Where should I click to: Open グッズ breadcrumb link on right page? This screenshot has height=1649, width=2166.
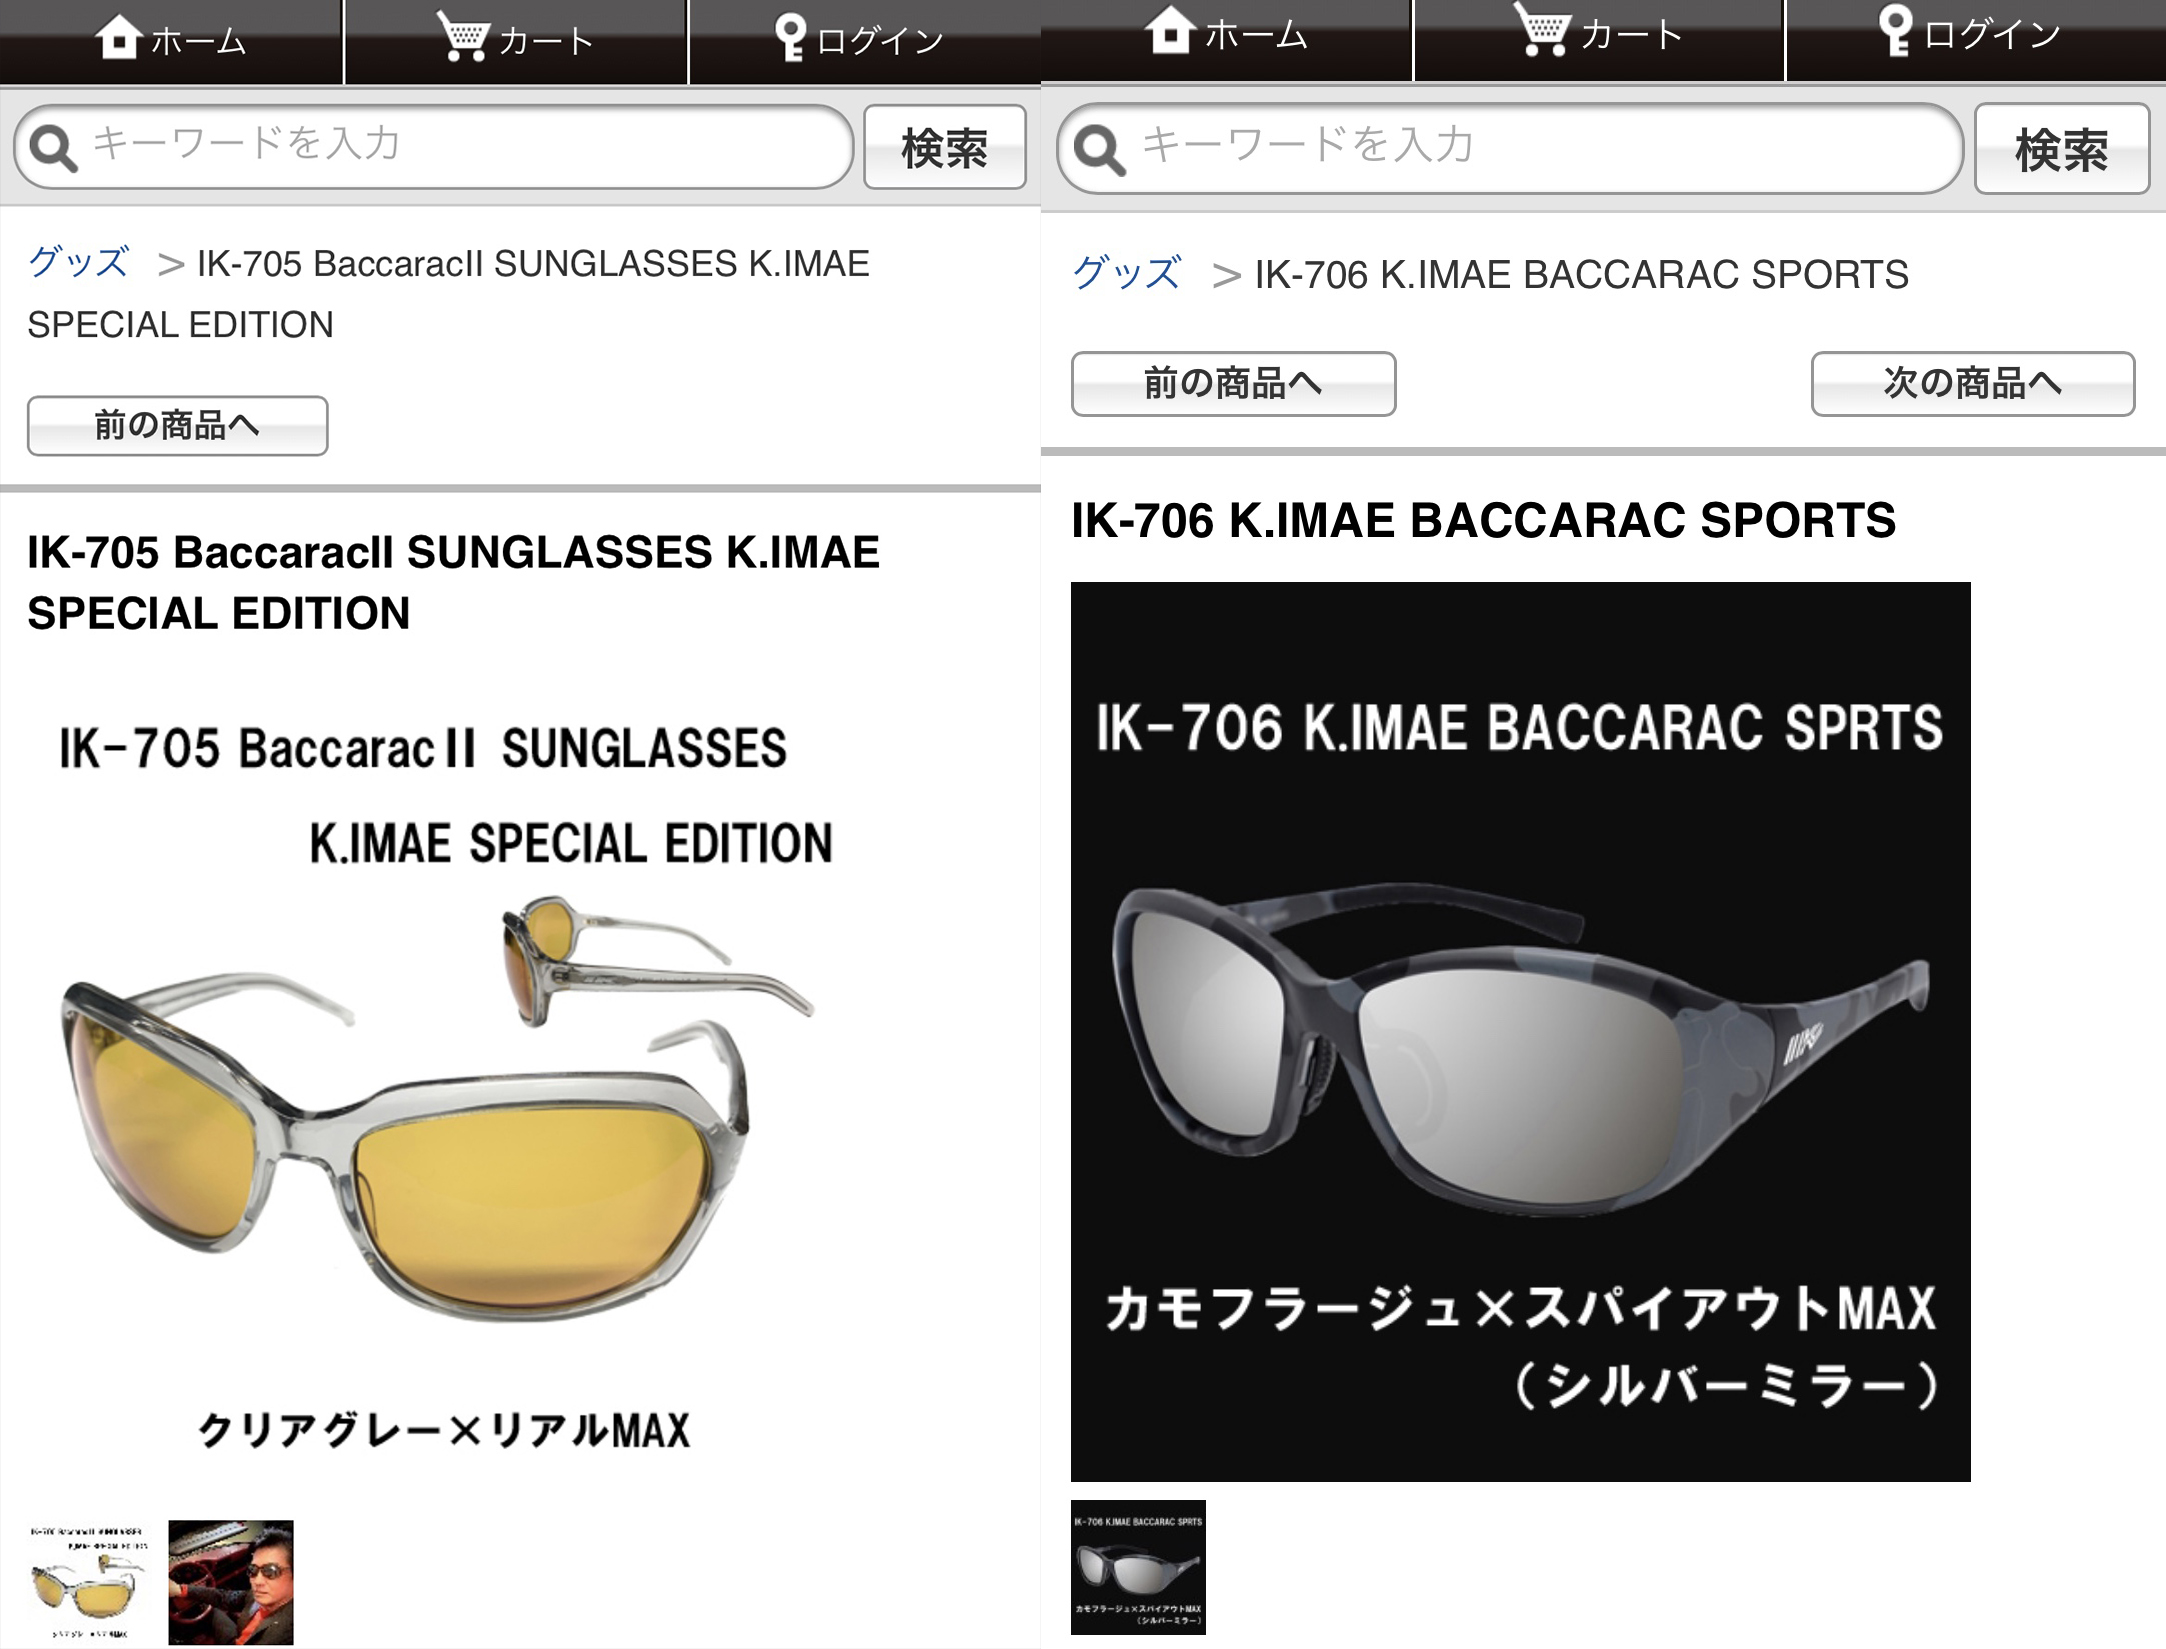[1127, 273]
